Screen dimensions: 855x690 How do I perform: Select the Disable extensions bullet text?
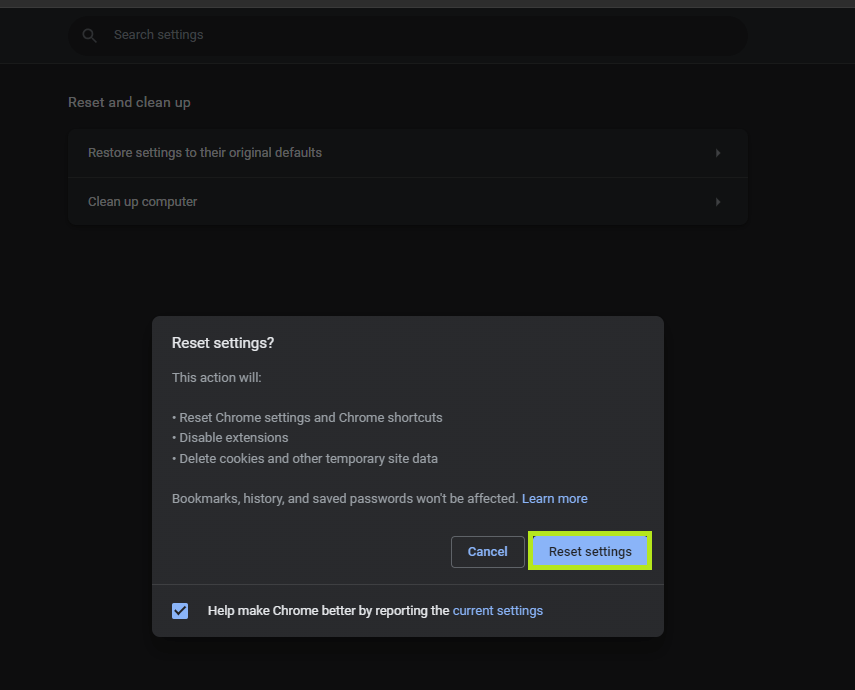coord(233,438)
